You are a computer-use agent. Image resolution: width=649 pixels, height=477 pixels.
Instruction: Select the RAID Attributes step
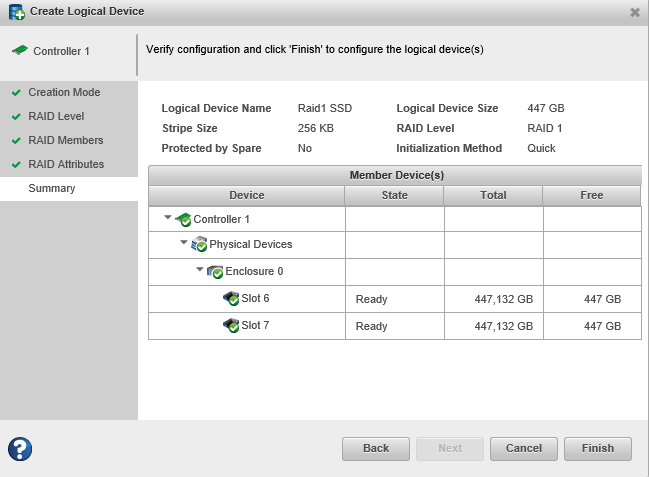66,164
